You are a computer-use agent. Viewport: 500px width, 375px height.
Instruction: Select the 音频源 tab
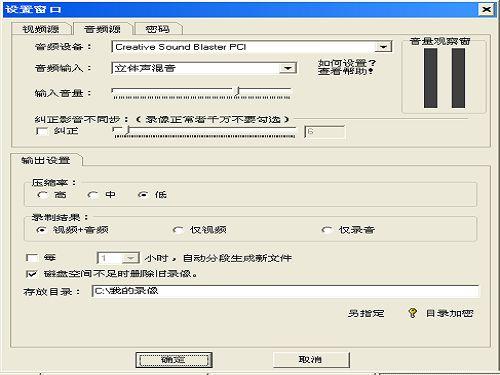pyautogui.click(x=102, y=29)
